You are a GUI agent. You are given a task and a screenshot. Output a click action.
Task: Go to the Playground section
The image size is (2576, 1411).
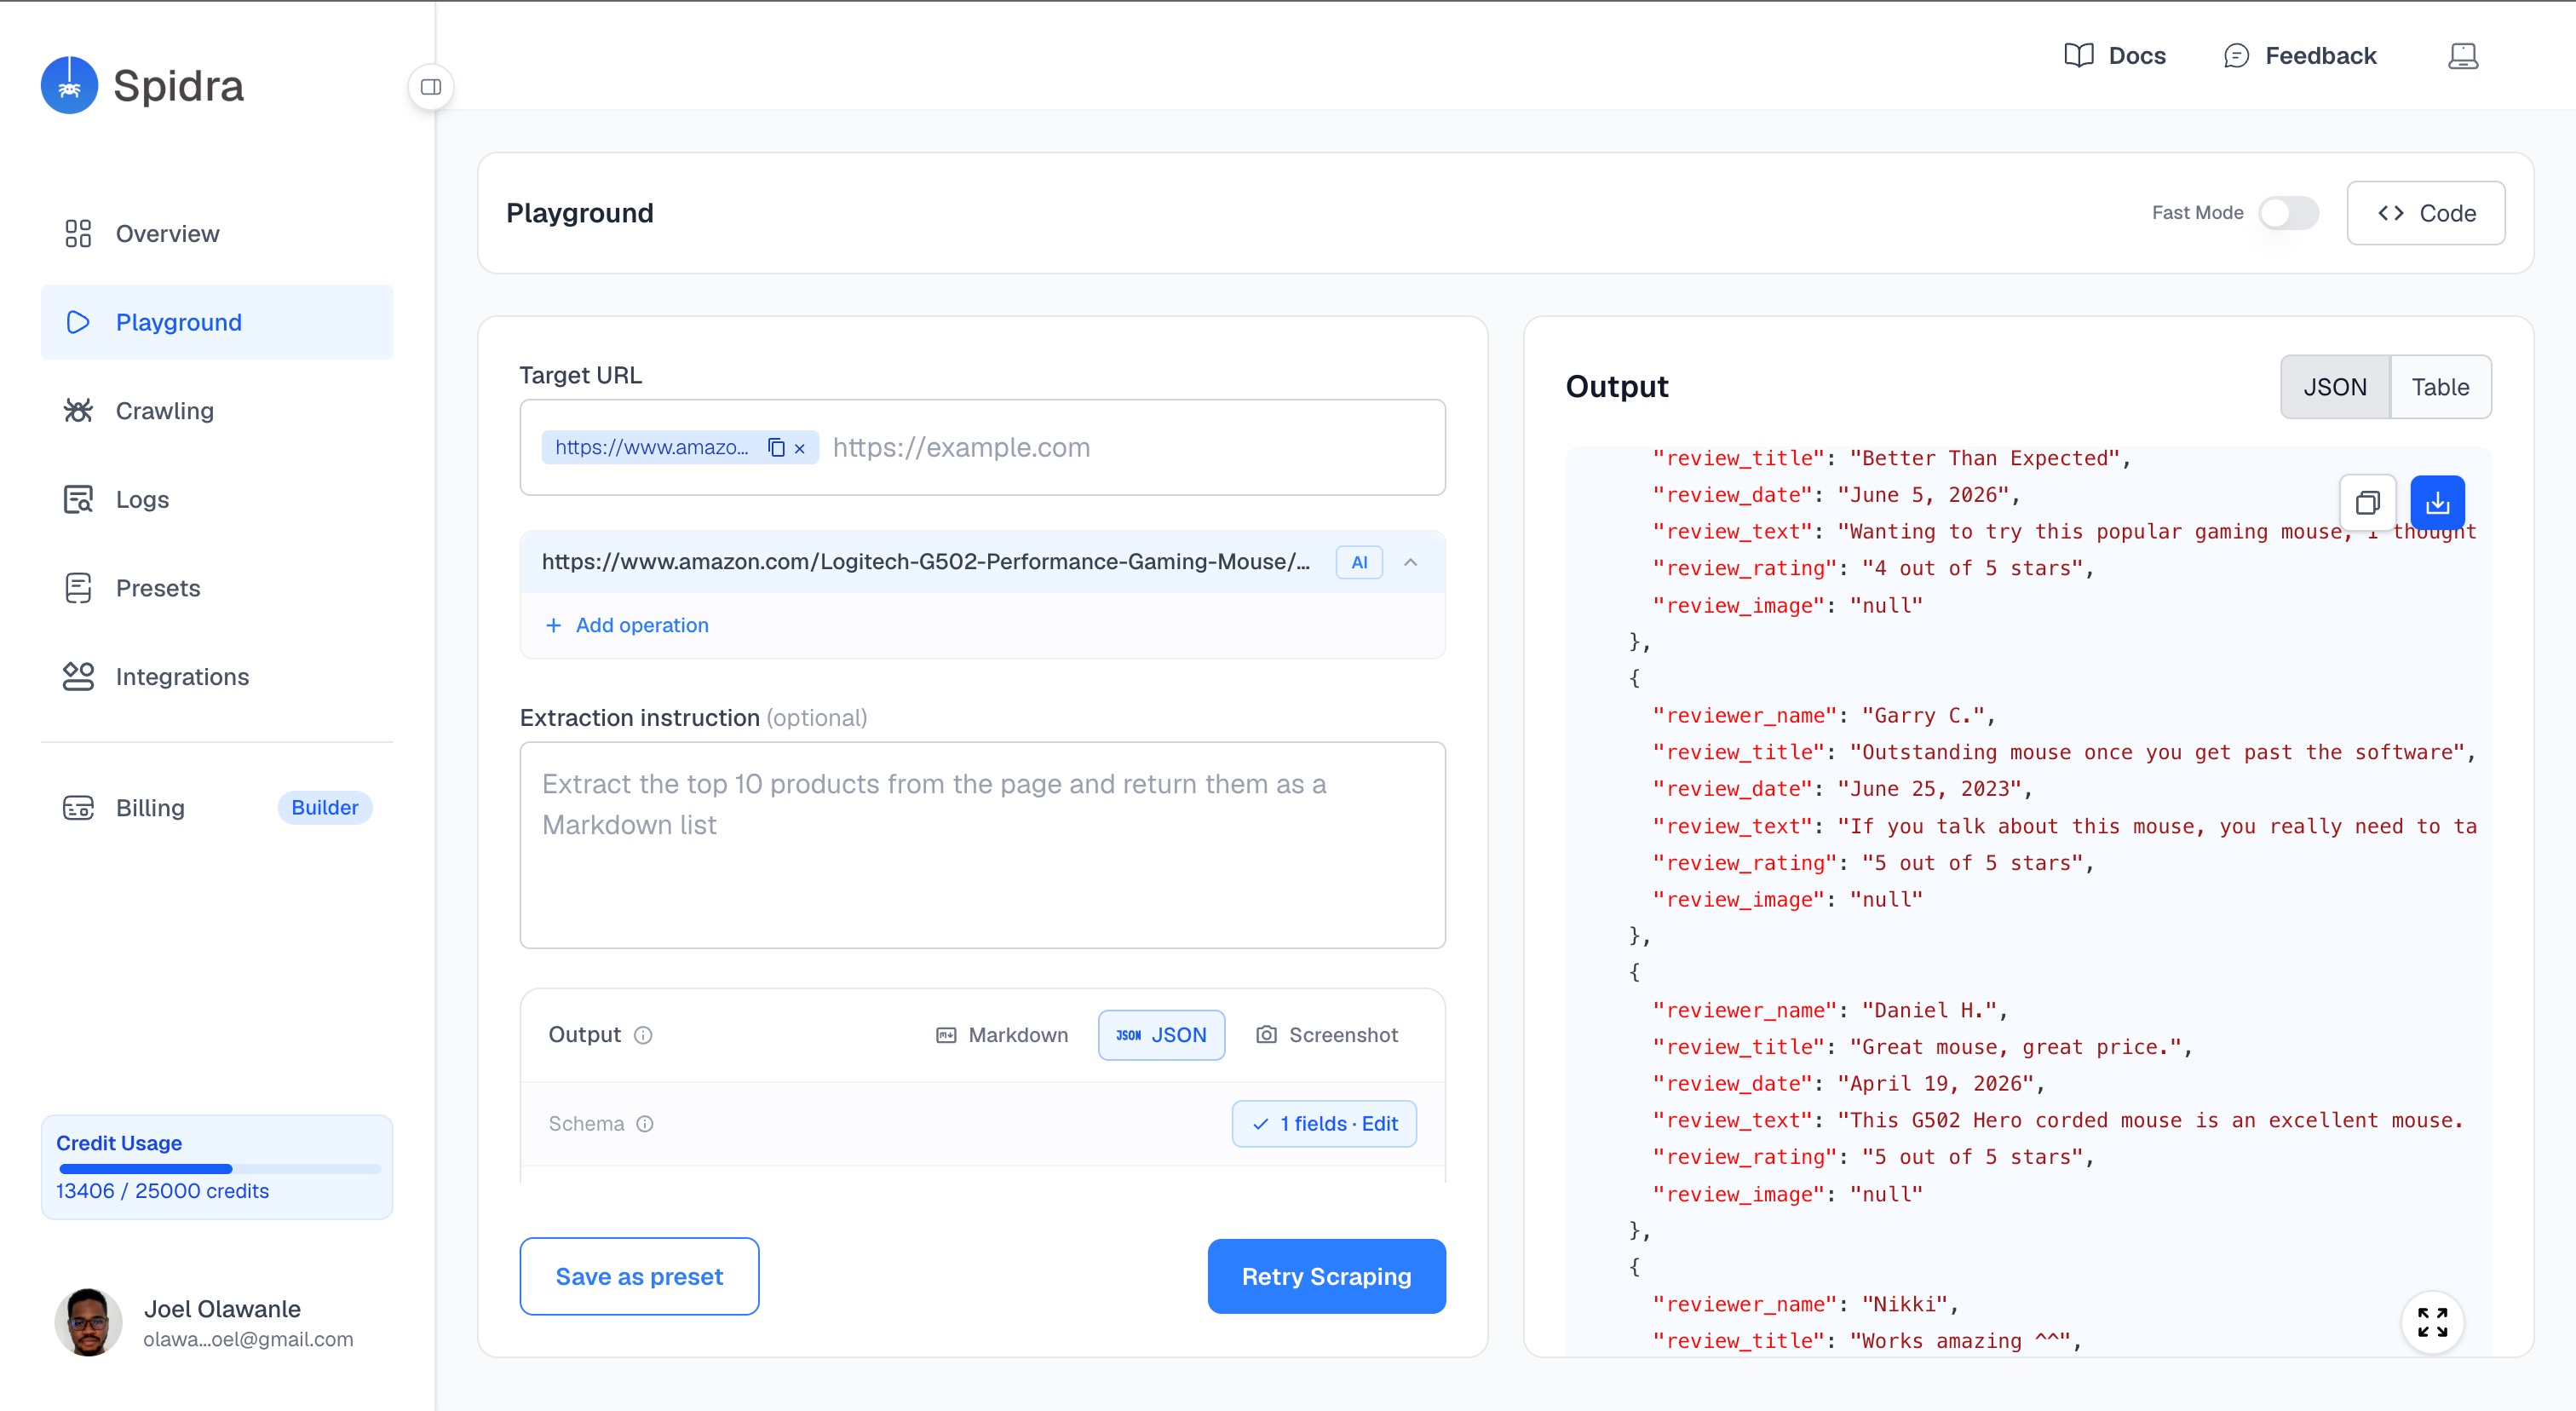tap(217, 322)
